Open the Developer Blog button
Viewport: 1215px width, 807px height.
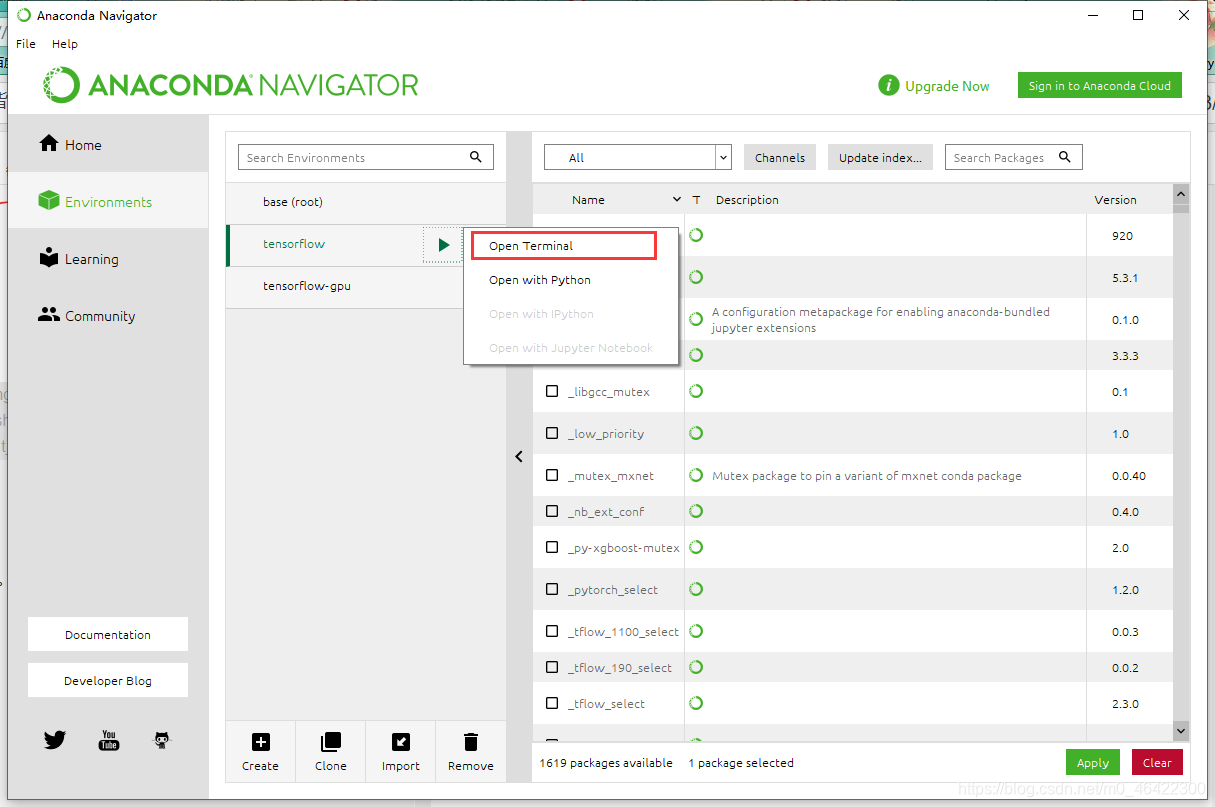(x=108, y=680)
